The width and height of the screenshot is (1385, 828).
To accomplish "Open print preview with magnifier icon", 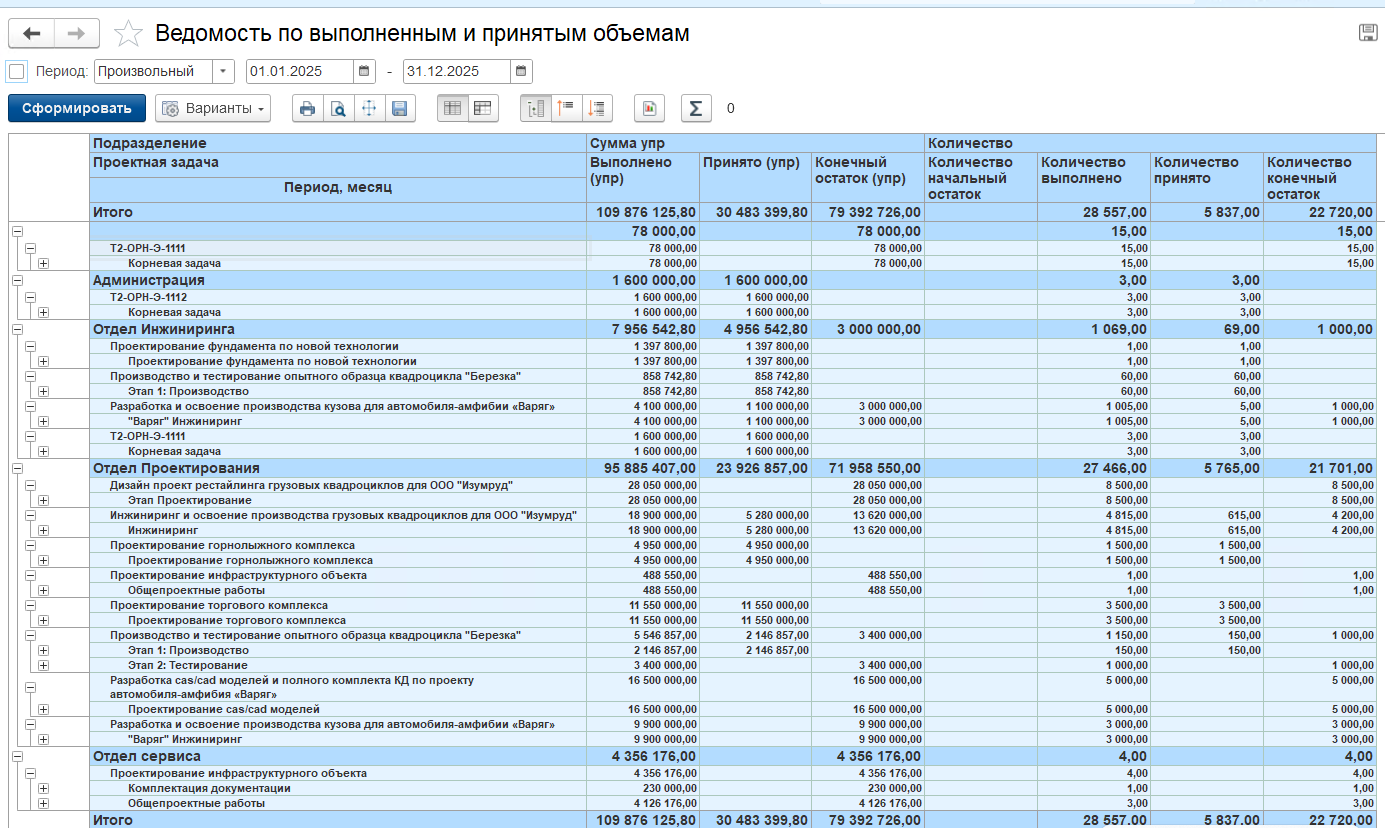I will (339, 108).
